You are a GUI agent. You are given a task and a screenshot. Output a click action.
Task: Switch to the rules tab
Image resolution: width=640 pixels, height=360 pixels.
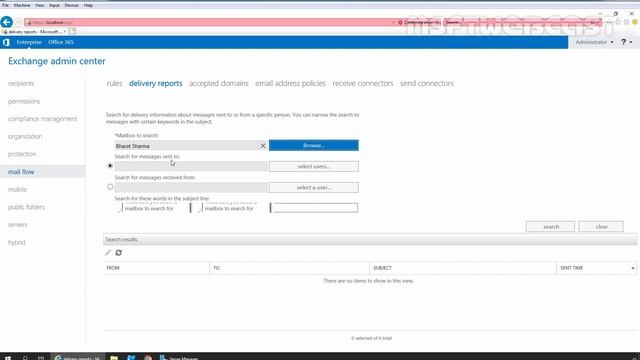[114, 83]
